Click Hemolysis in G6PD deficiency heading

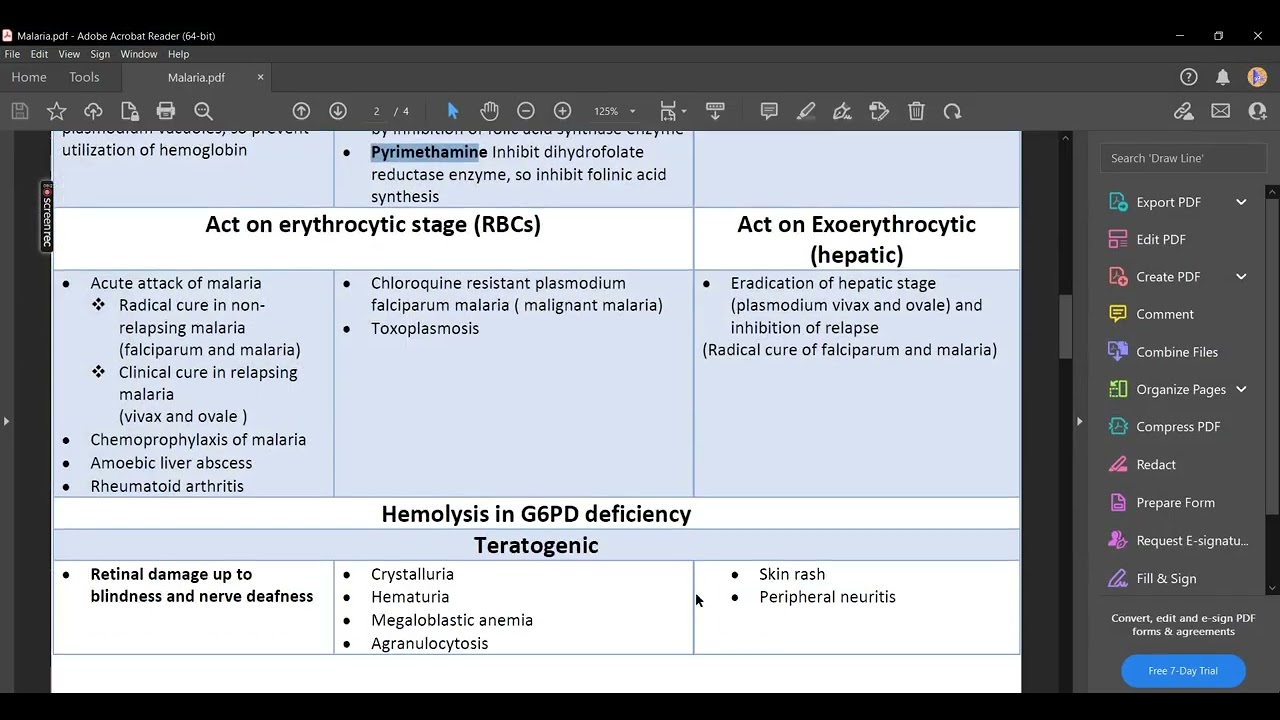536,514
